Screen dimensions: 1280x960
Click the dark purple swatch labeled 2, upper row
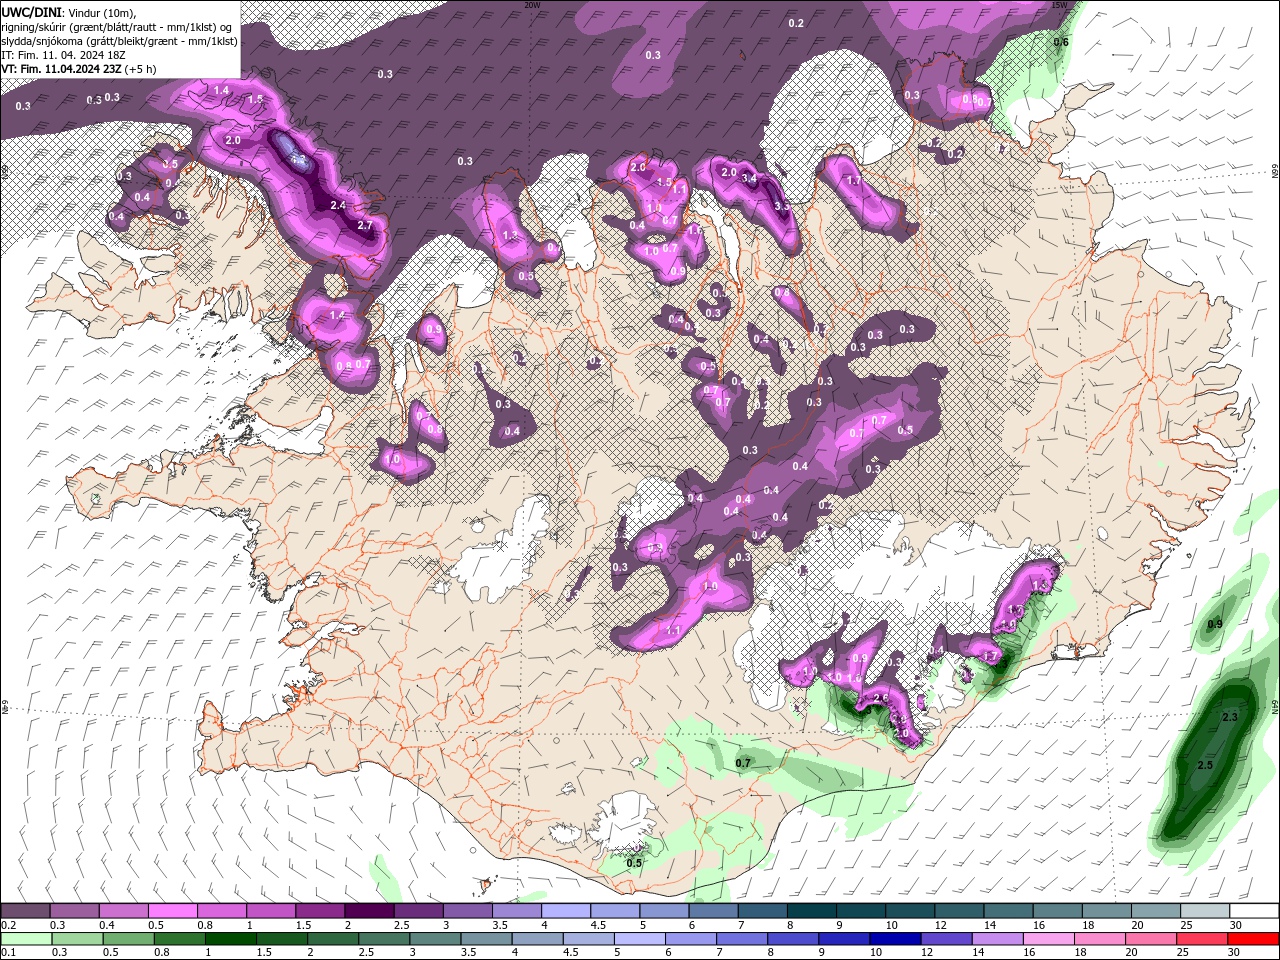click(x=369, y=911)
